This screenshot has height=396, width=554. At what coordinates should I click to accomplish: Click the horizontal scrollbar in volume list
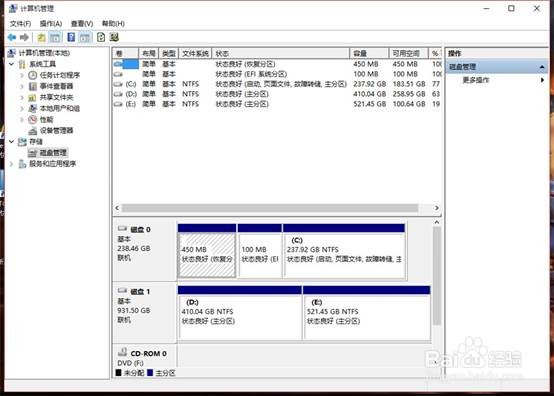(270, 208)
